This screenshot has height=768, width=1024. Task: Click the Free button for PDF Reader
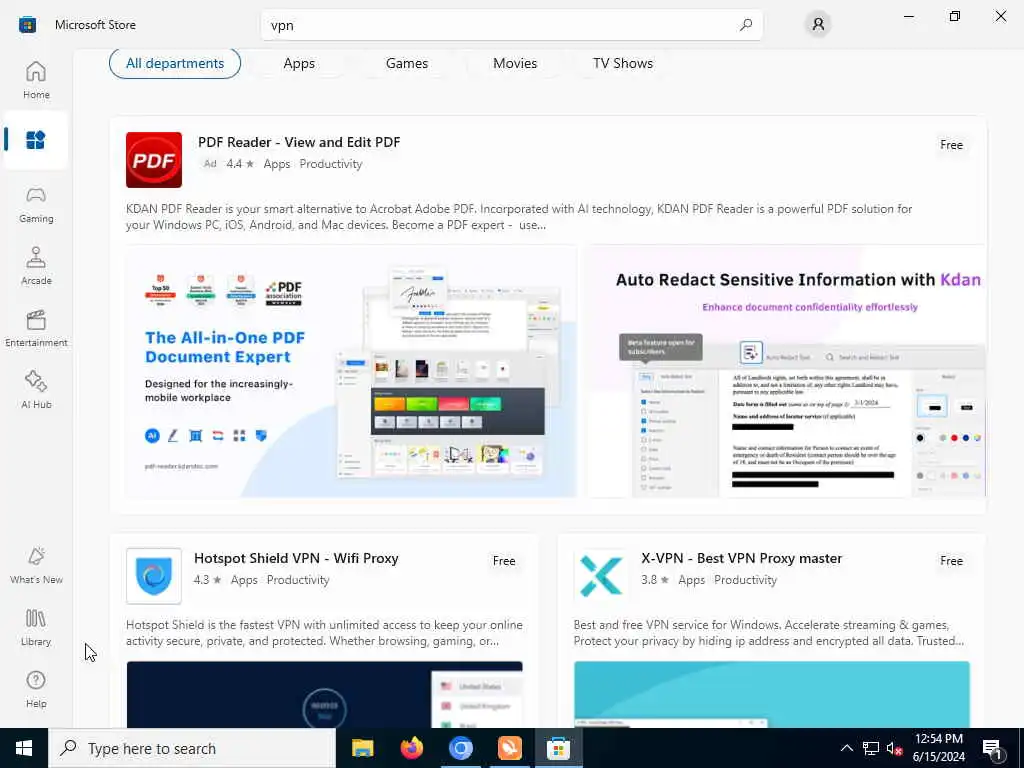tap(952, 145)
